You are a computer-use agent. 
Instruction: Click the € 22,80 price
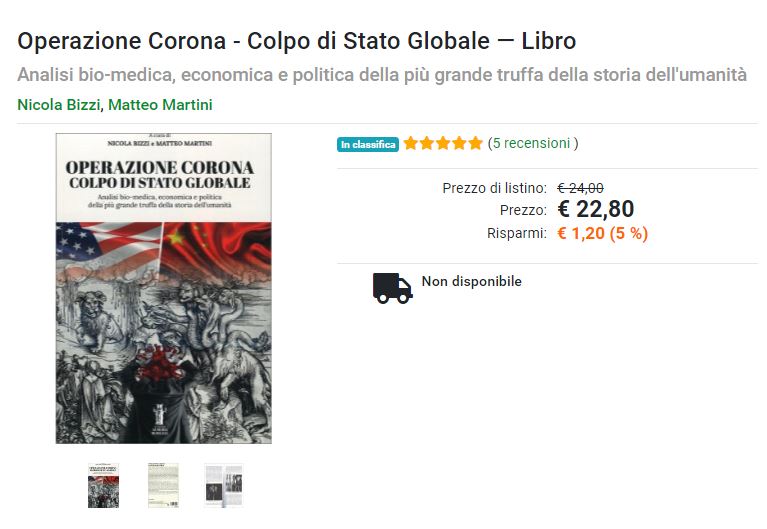click(x=596, y=209)
